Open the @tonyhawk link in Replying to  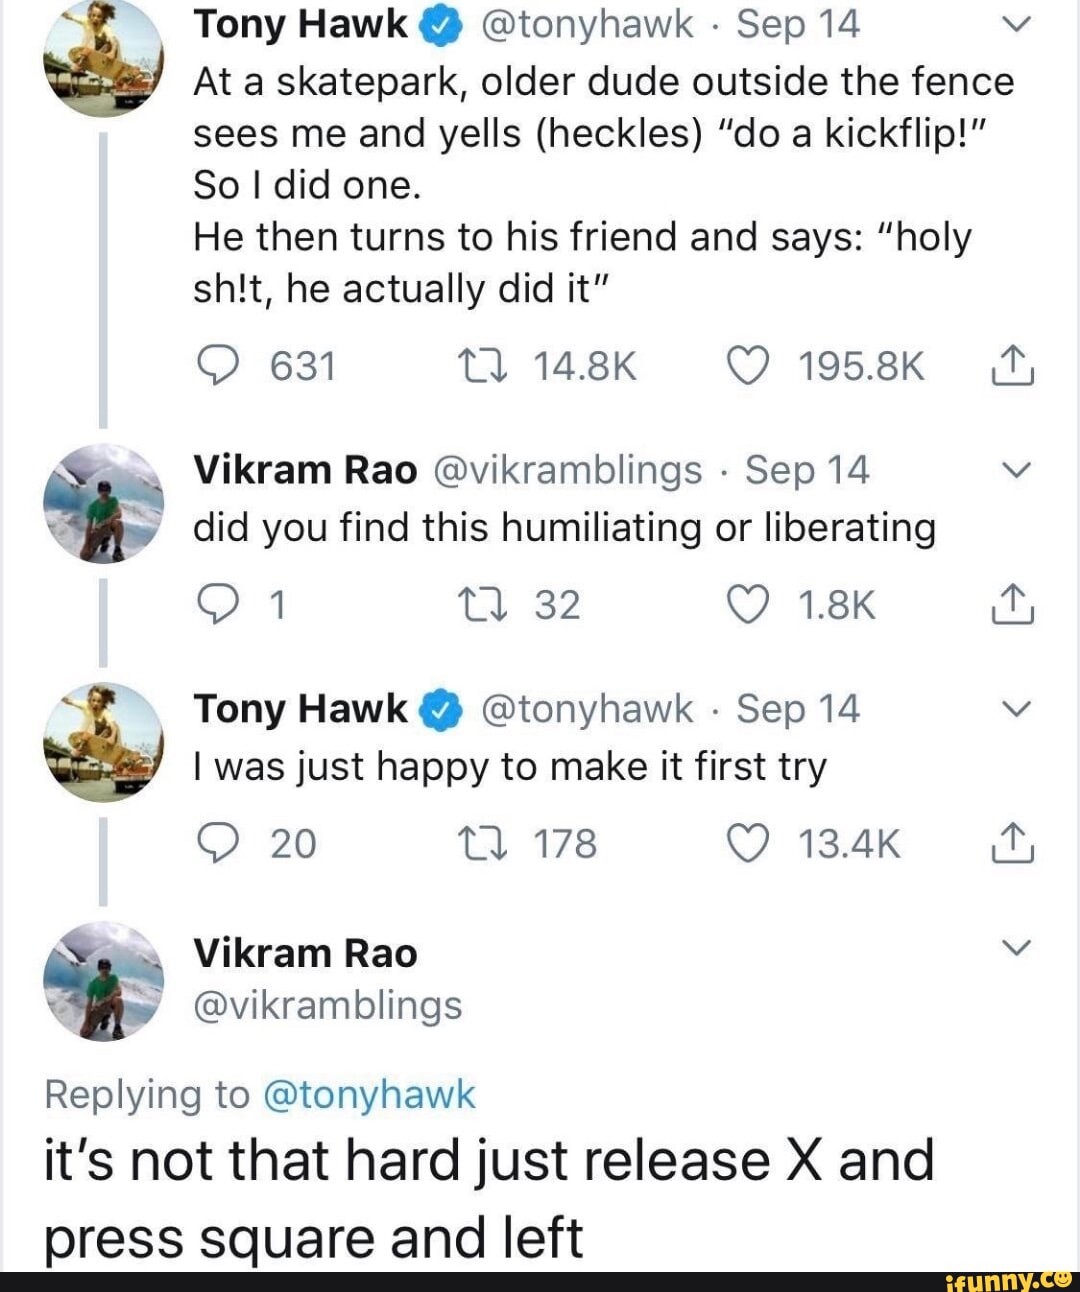(x=368, y=1094)
